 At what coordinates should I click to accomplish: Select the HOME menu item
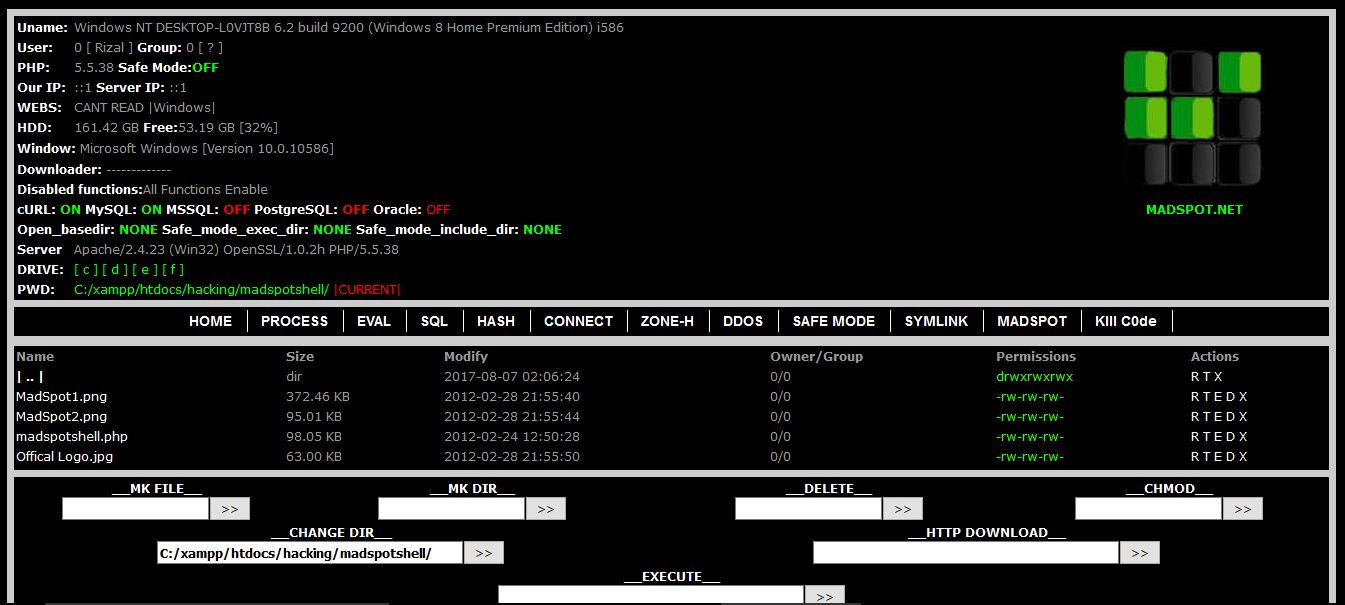coord(210,321)
